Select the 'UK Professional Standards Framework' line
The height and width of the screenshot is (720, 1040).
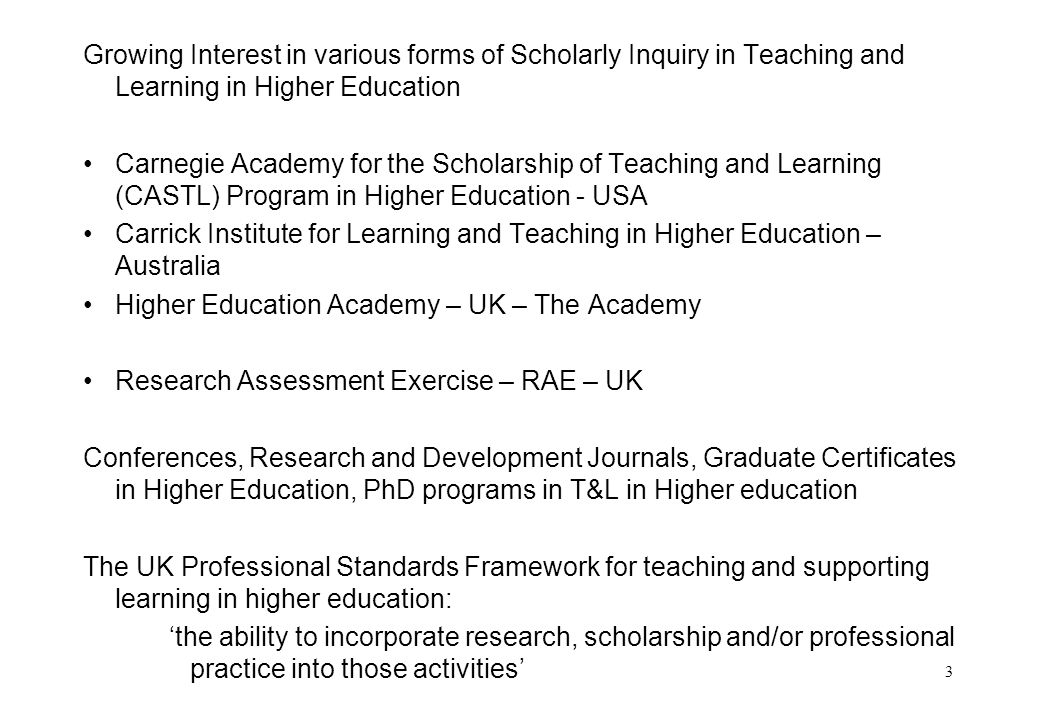[506, 568]
